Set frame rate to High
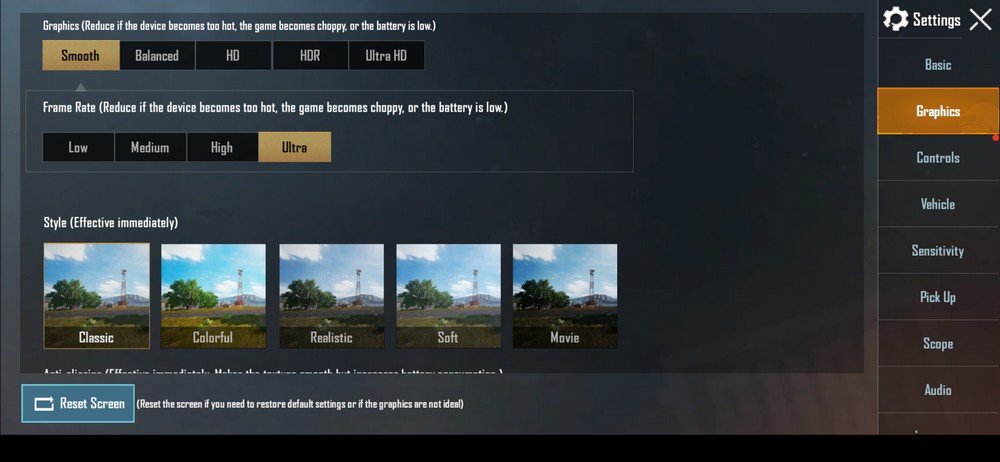The image size is (1000, 462). (223, 147)
